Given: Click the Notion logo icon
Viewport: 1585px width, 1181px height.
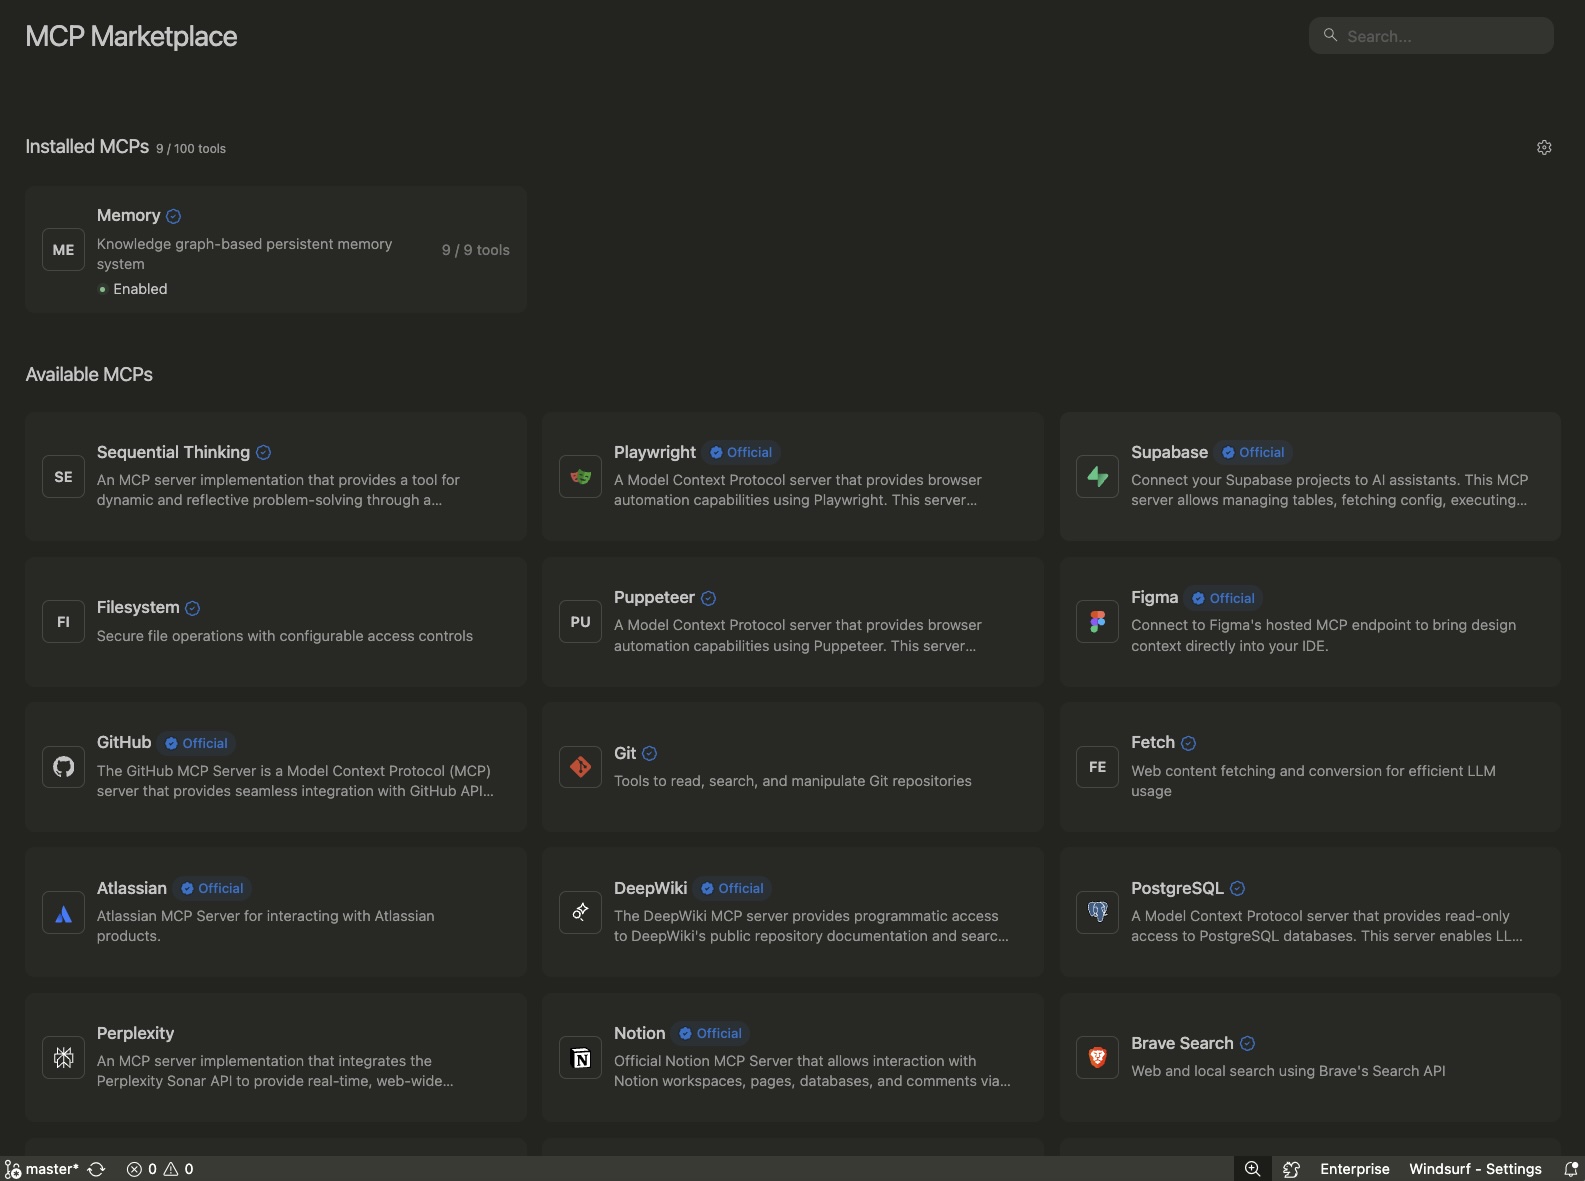Looking at the screenshot, I should (580, 1058).
